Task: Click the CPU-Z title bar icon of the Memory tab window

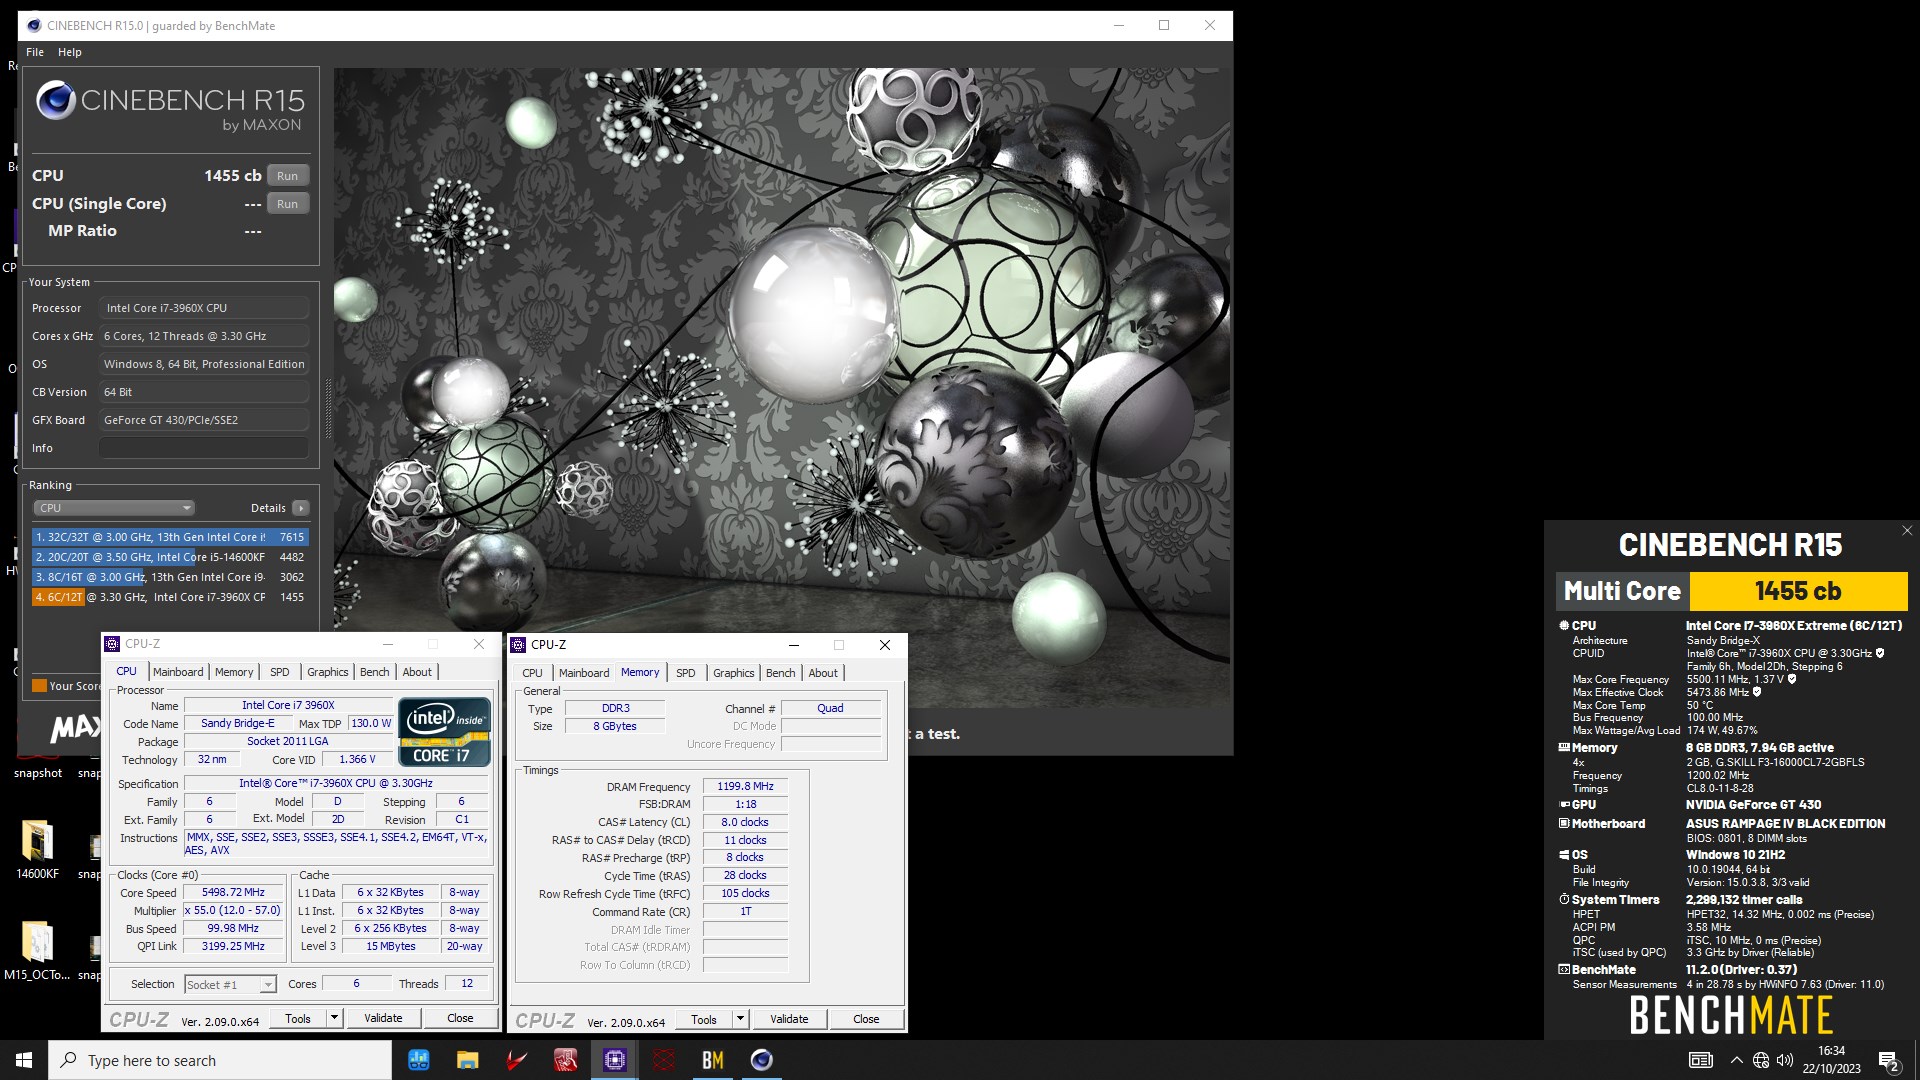Action: tap(518, 645)
